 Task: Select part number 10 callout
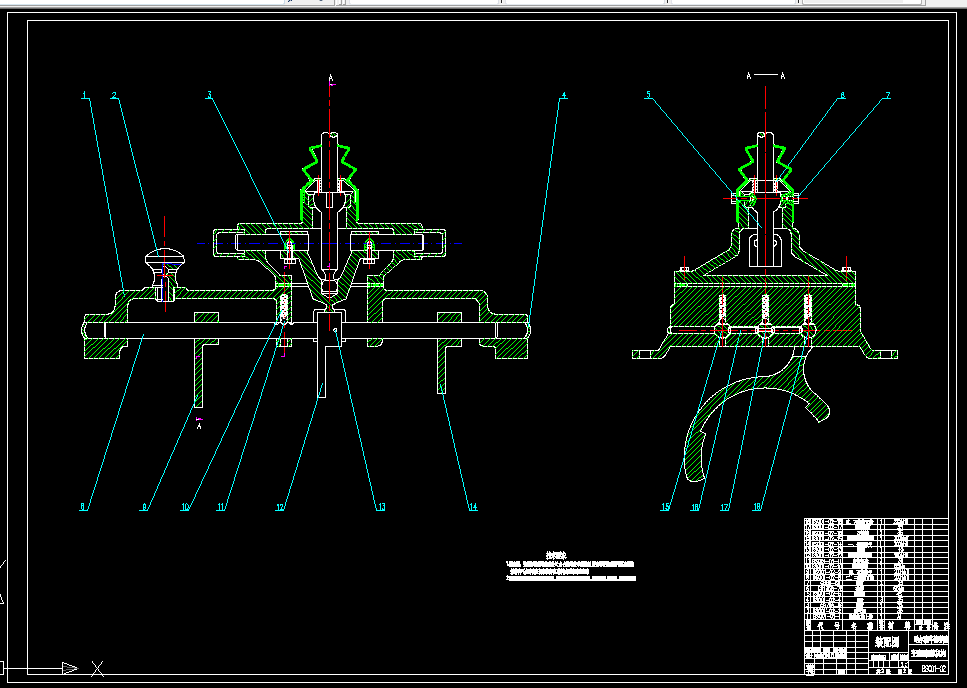pyautogui.click(x=185, y=507)
